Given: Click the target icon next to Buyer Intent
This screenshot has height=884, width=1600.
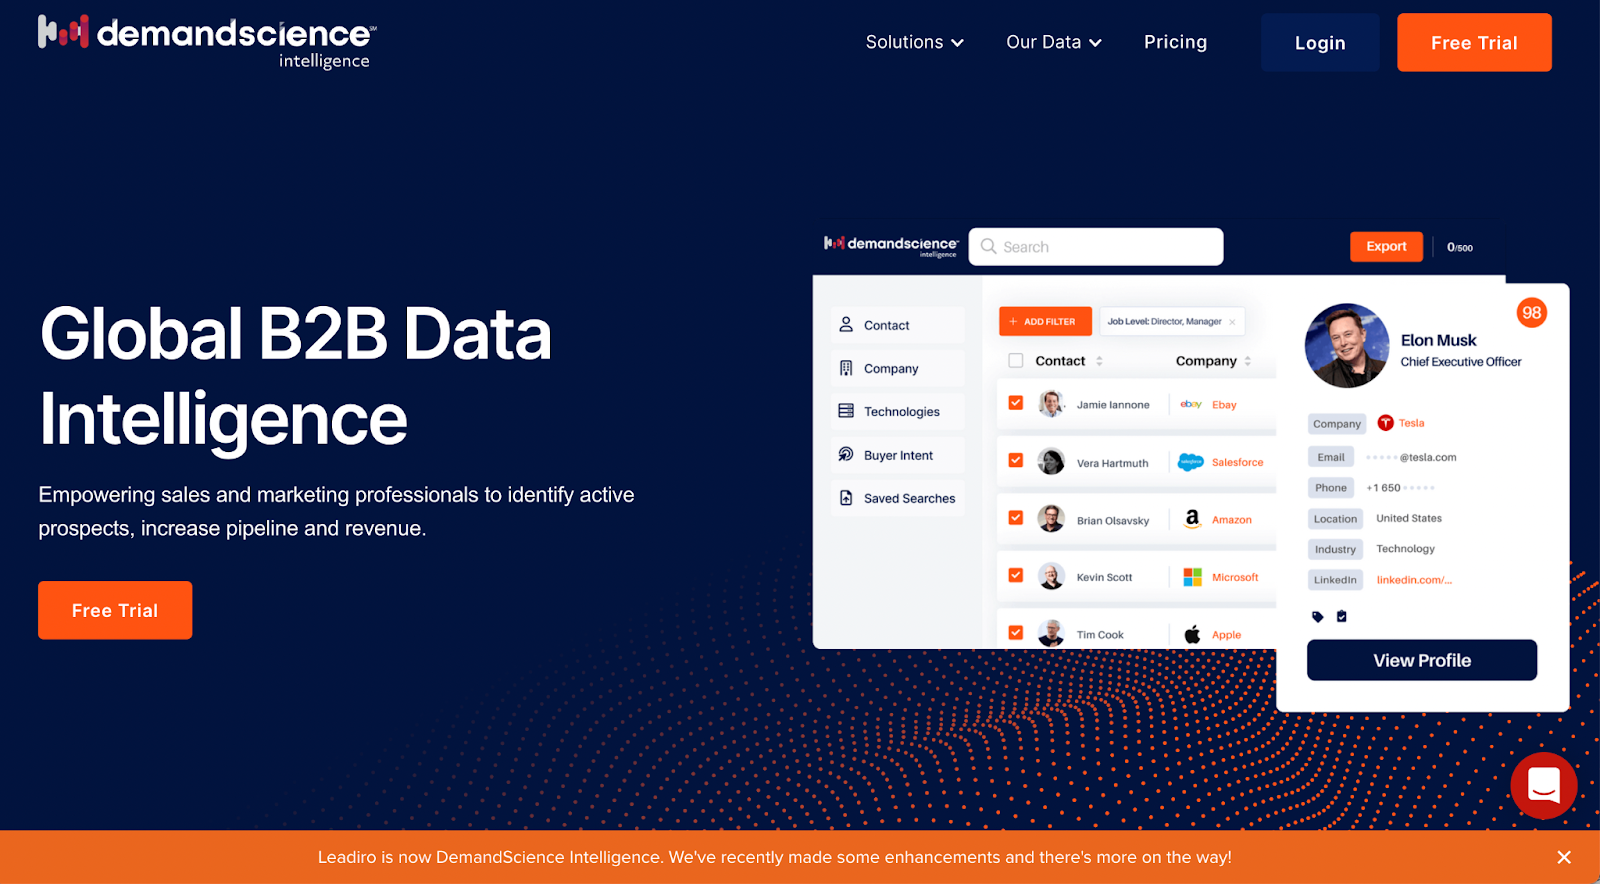Looking at the screenshot, I should [846, 454].
